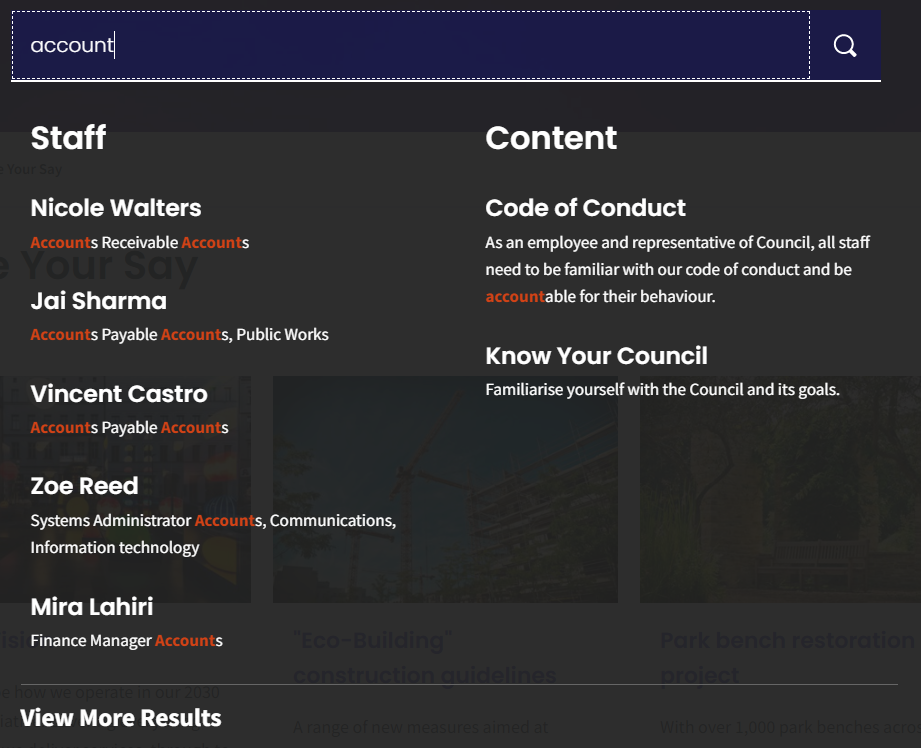Select Mira Lahiri, Finance Manager
This screenshot has height=748, width=921.
coord(92,607)
